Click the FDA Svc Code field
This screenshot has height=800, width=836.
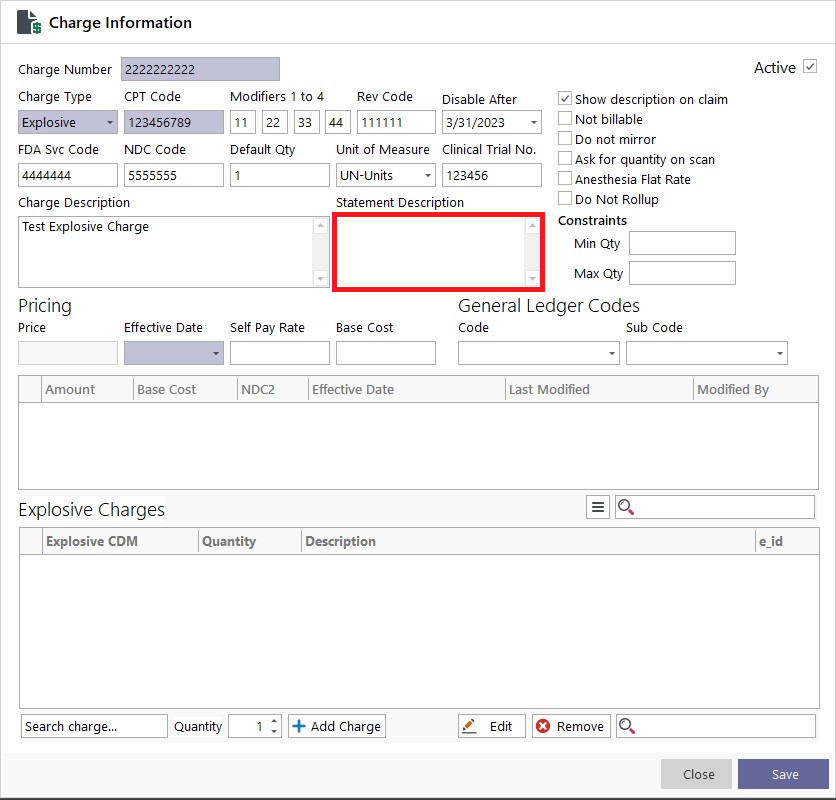click(68, 175)
